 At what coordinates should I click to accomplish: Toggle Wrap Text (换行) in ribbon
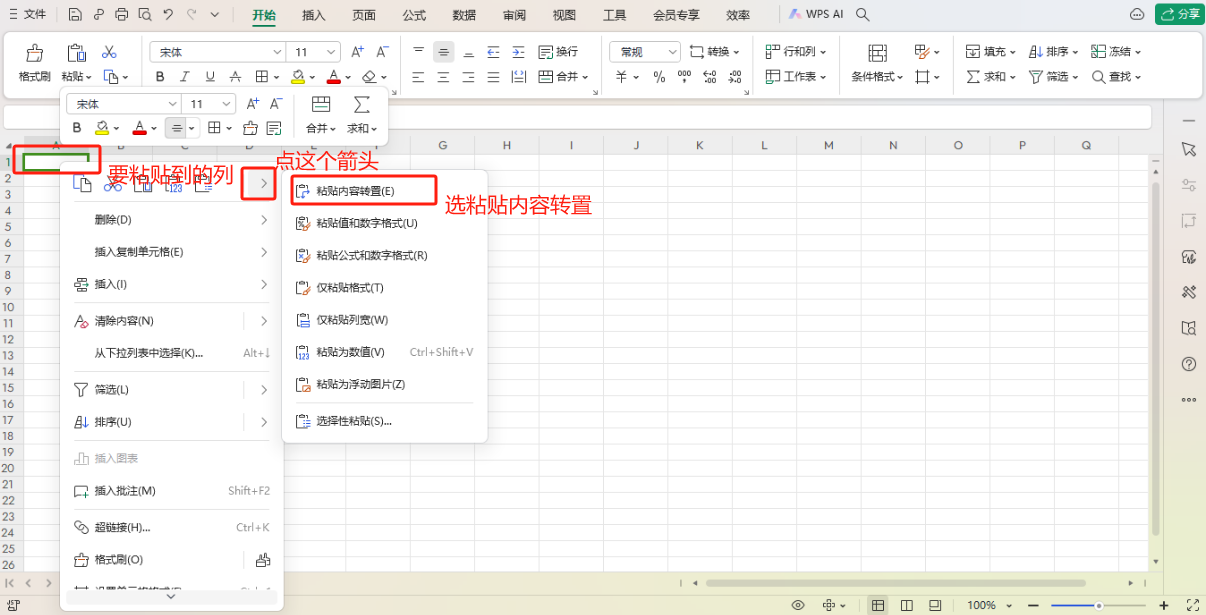coord(558,52)
